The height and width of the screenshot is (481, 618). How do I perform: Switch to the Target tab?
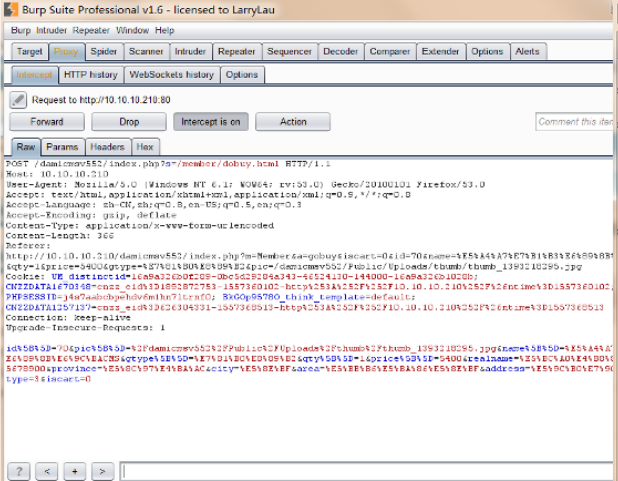[30, 52]
